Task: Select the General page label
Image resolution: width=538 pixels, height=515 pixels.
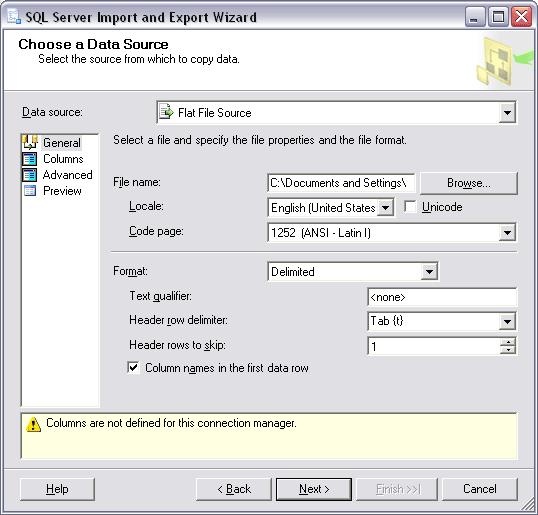Action: pyautogui.click(x=62, y=143)
